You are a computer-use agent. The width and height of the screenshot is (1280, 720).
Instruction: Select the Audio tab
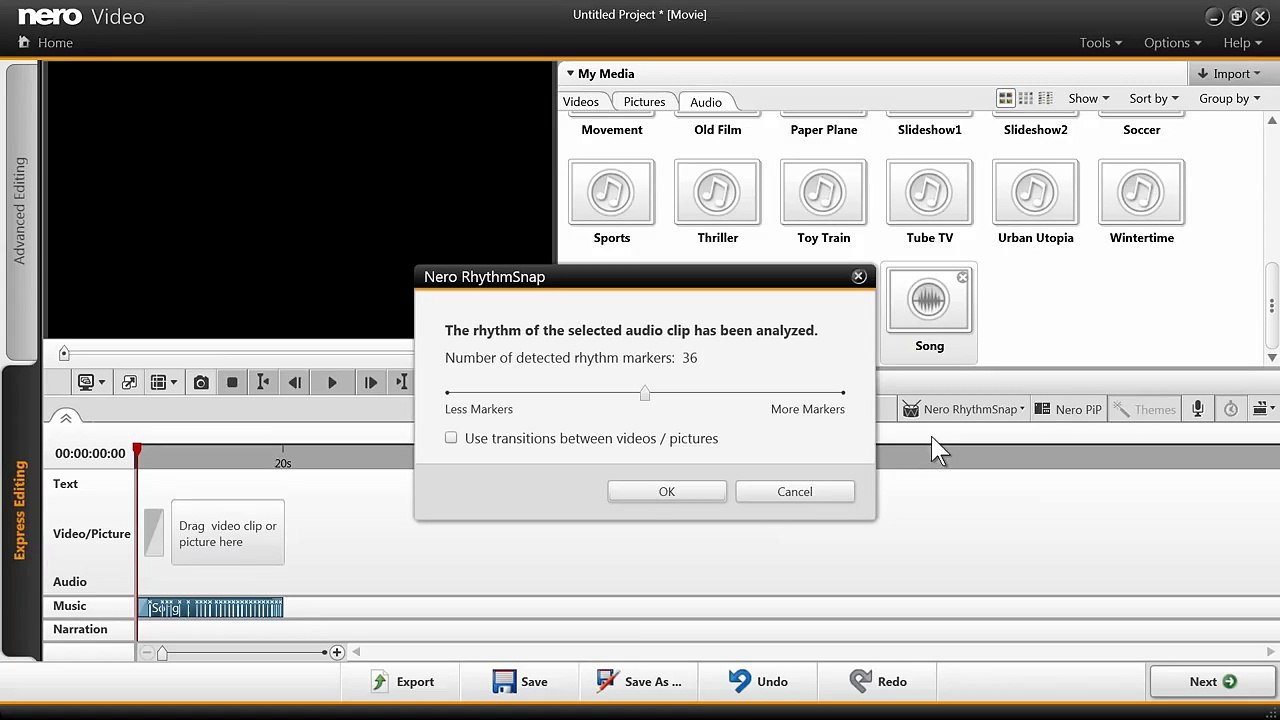point(706,102)
